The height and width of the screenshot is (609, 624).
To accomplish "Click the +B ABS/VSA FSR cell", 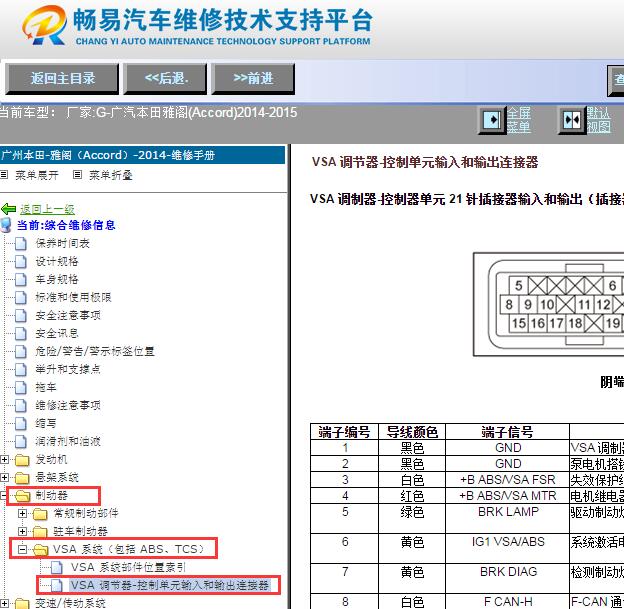I will point(507,480).
